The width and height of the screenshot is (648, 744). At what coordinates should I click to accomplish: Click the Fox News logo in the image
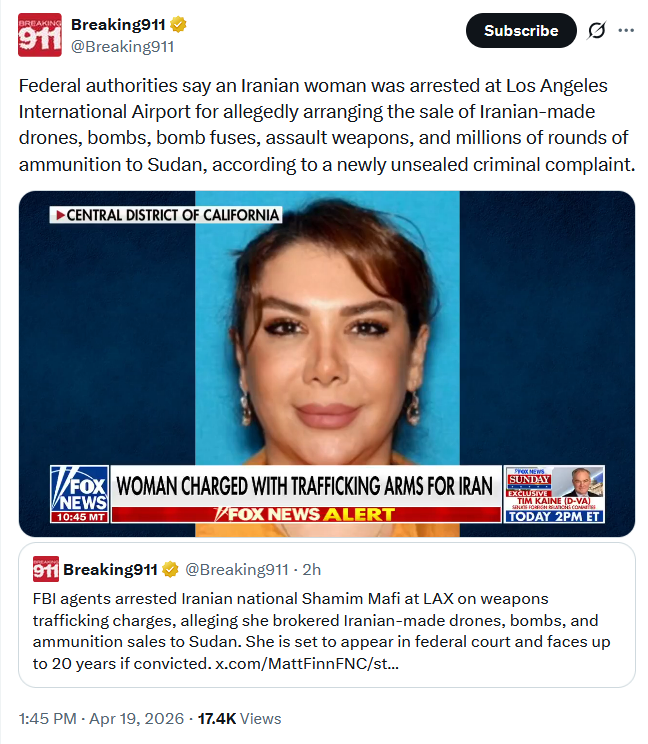[x=80, y=494]
